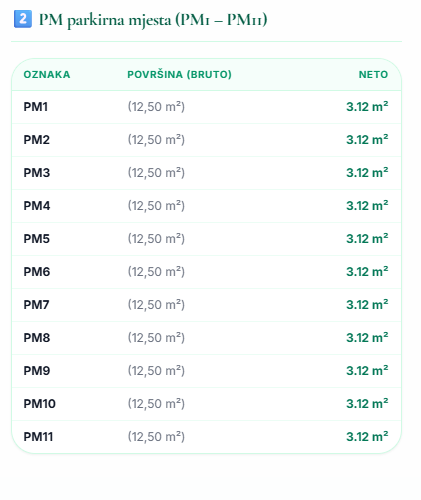This screenshot has height=500, width=421.
Task: Select the PM3 parking spot label
Action: point(37,173)
